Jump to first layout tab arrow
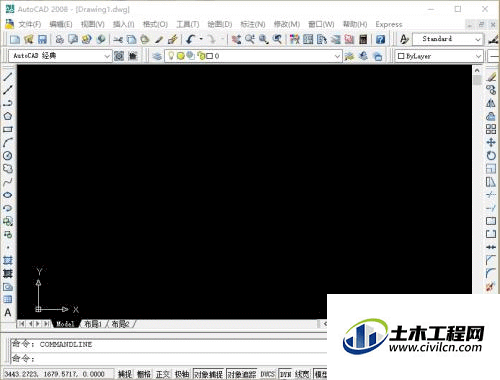Screen dimensions: 500x380 22,324
